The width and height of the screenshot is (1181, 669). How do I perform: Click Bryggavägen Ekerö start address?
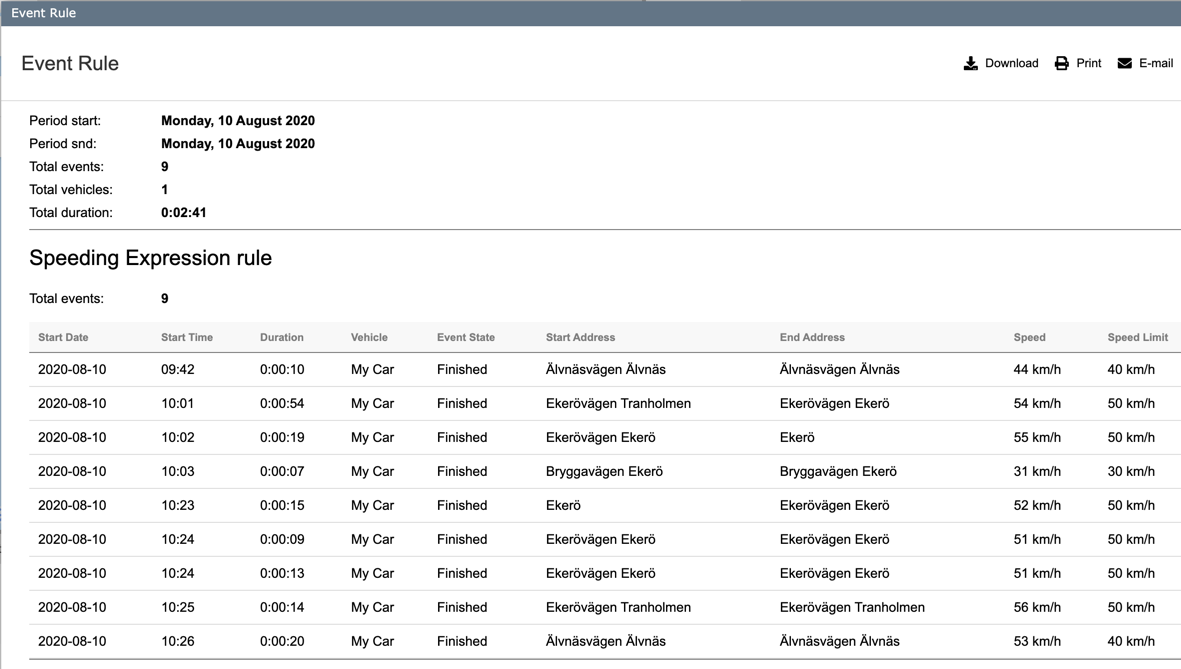(604, 472)
